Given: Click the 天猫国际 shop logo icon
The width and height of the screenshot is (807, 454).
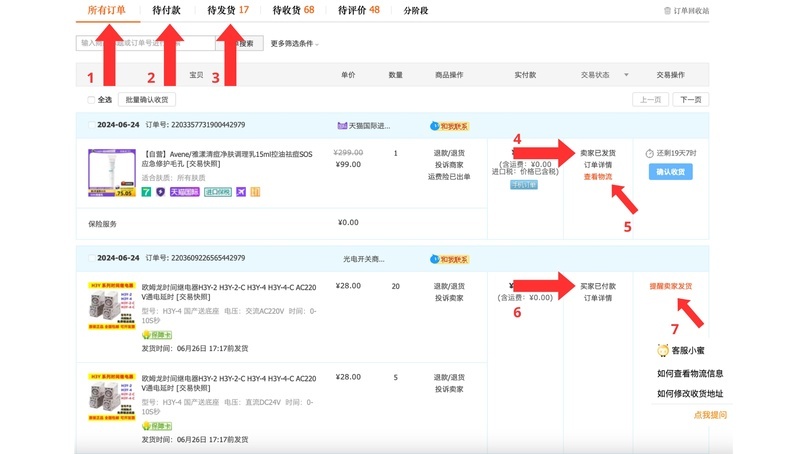Looking at the screenshot, I should click(342, 126).
